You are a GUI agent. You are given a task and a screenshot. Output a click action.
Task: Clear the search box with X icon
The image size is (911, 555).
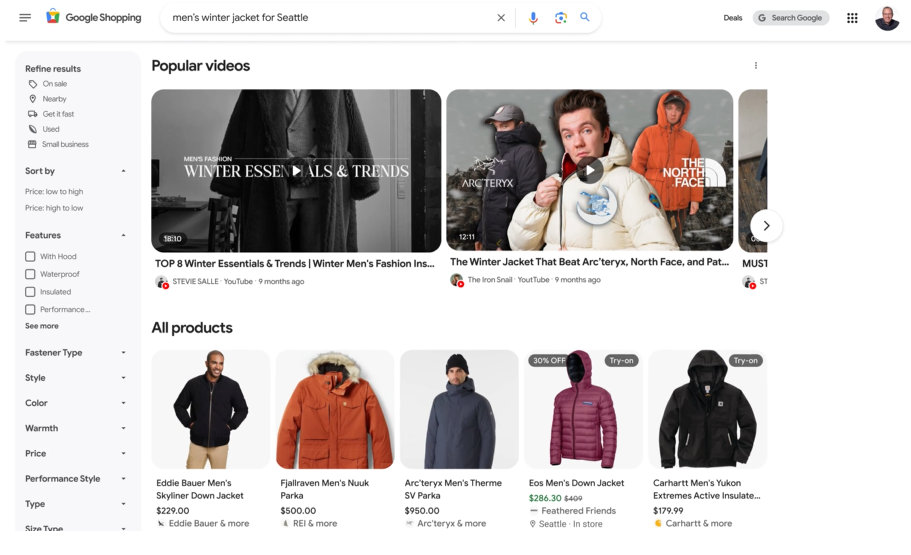[x=501, y=18]
